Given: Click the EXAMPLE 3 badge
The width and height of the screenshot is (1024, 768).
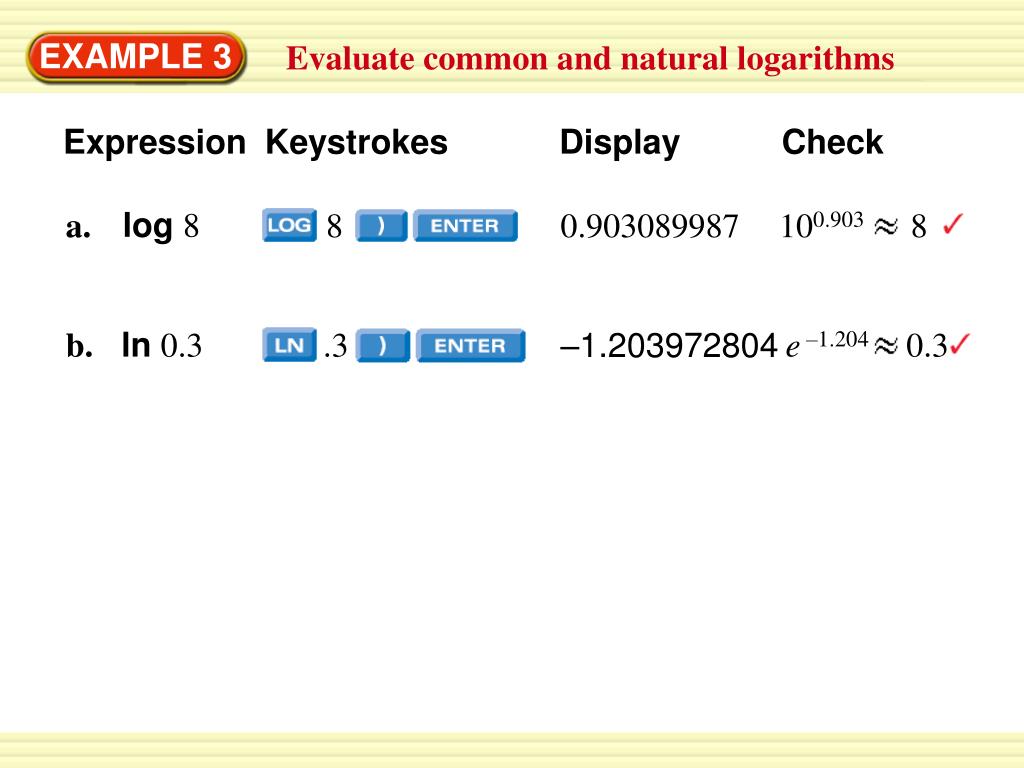Looking at the screenshot, I should tap(136, 57).
